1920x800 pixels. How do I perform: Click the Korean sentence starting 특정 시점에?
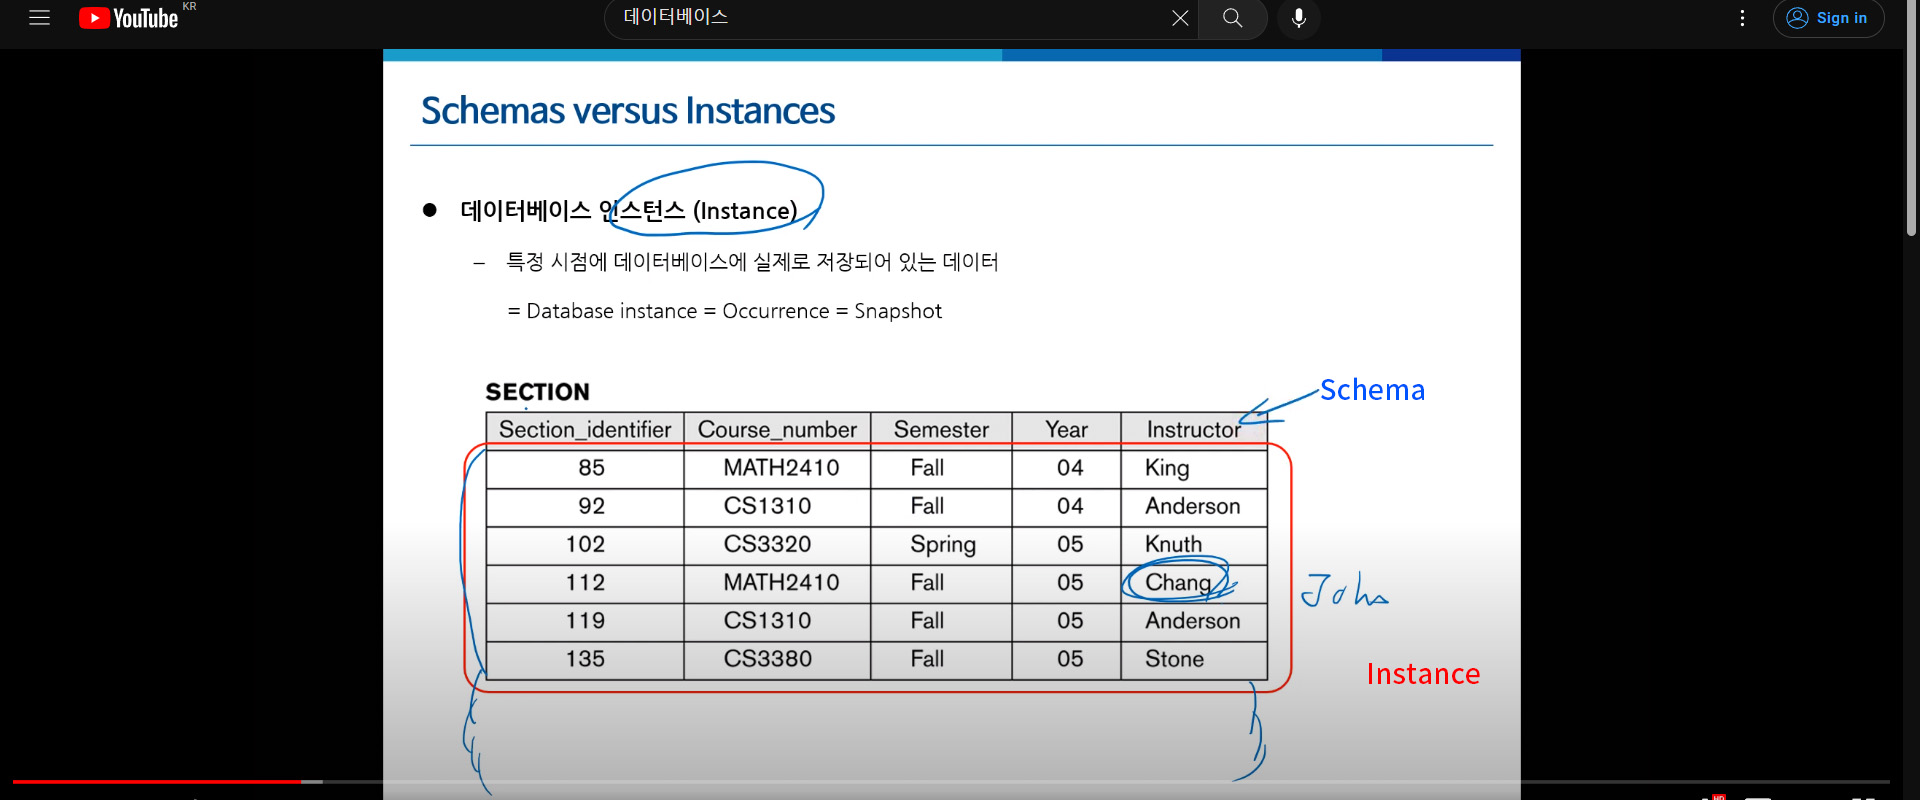pos(752,262)
